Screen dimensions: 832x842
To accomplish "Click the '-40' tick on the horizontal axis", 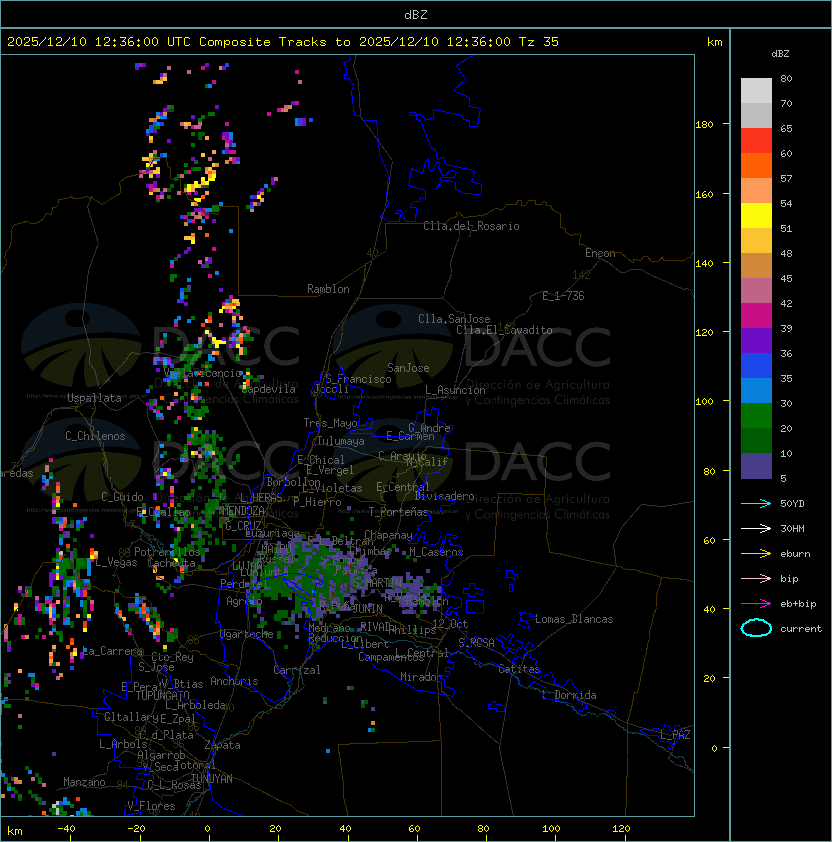I will [66, 829].
